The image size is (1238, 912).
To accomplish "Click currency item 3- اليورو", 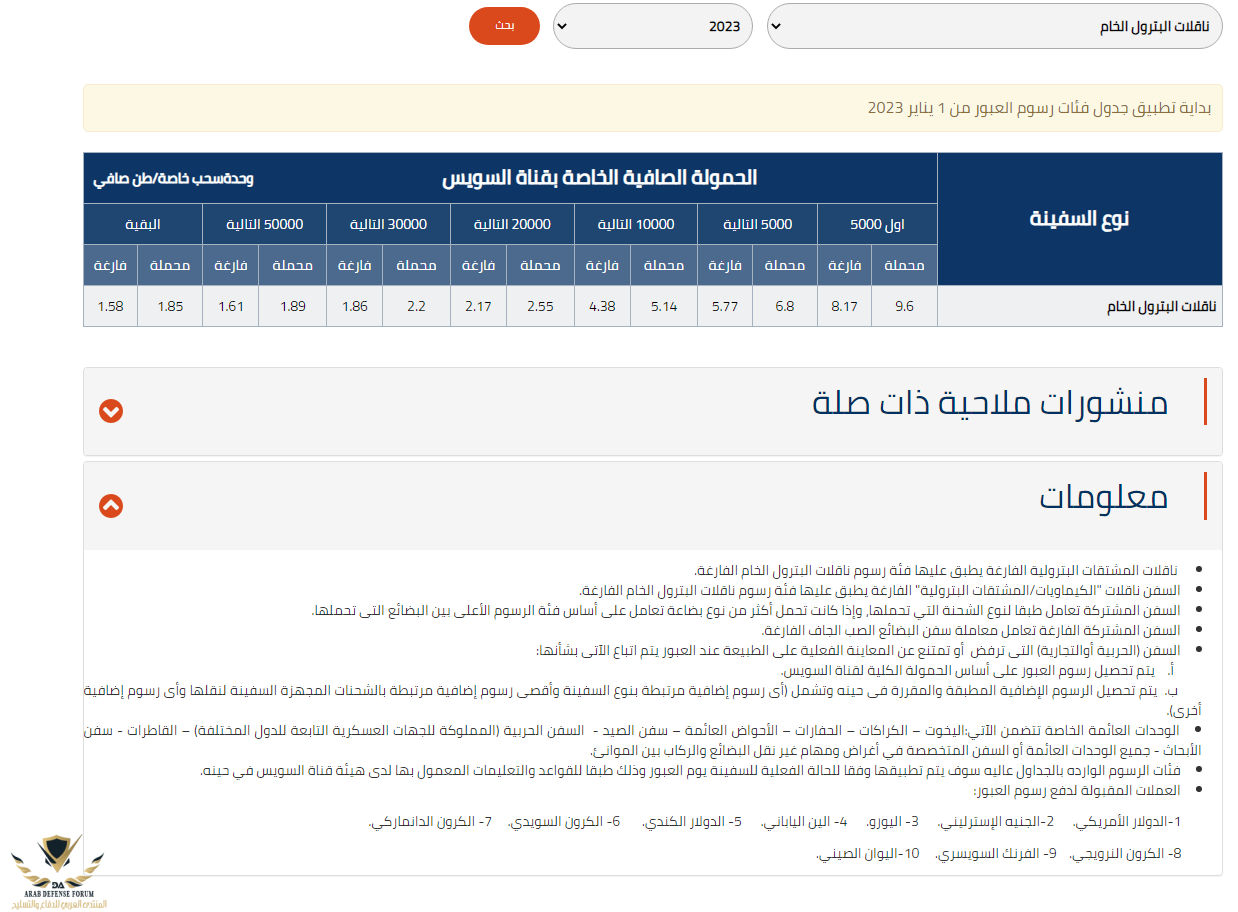I will click(890, 822).
